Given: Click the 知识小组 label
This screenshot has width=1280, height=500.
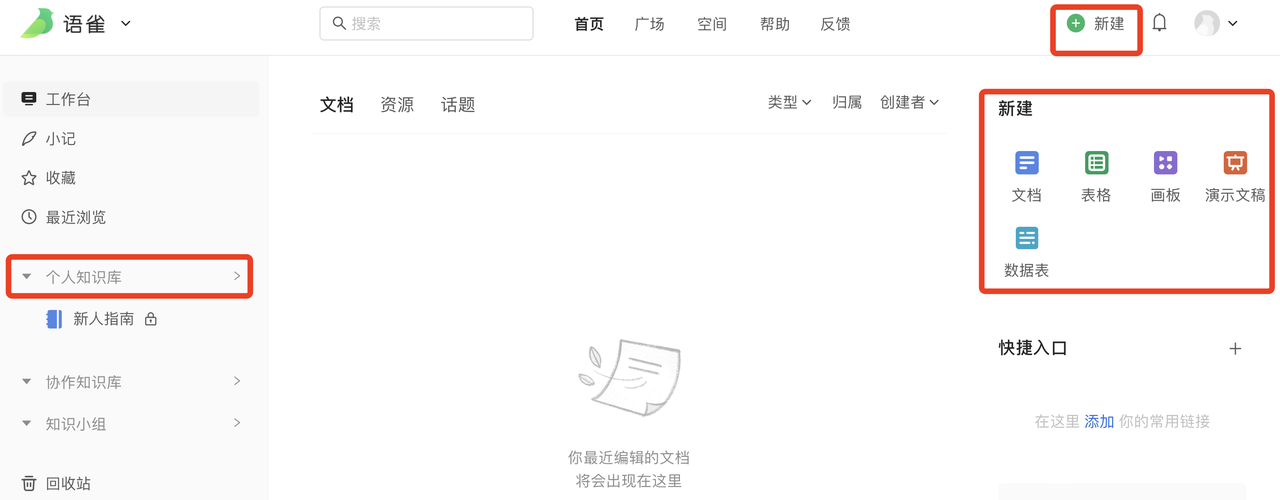Looking at the screenshot, I should coord(76,424).
